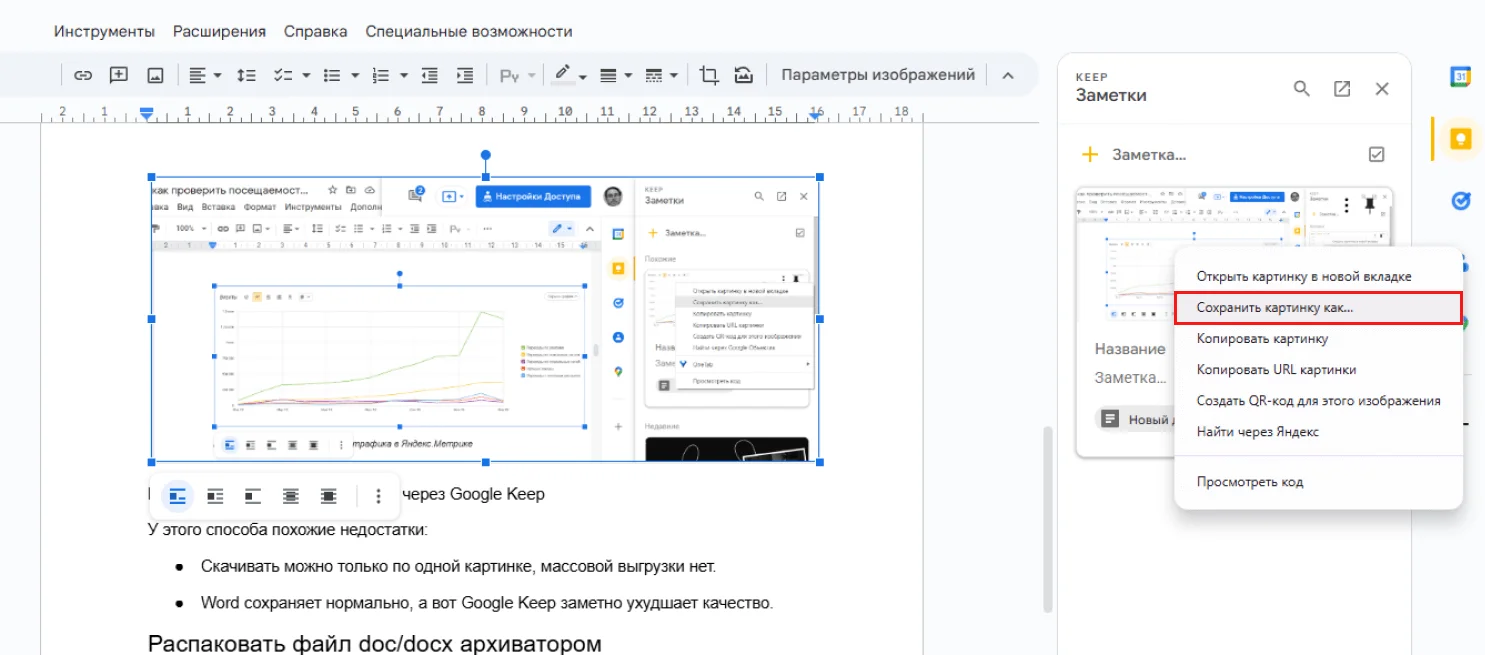Open Google Calendar from side panel
The height and width of the screenshot is (655, 1485).
point(1460,77)
